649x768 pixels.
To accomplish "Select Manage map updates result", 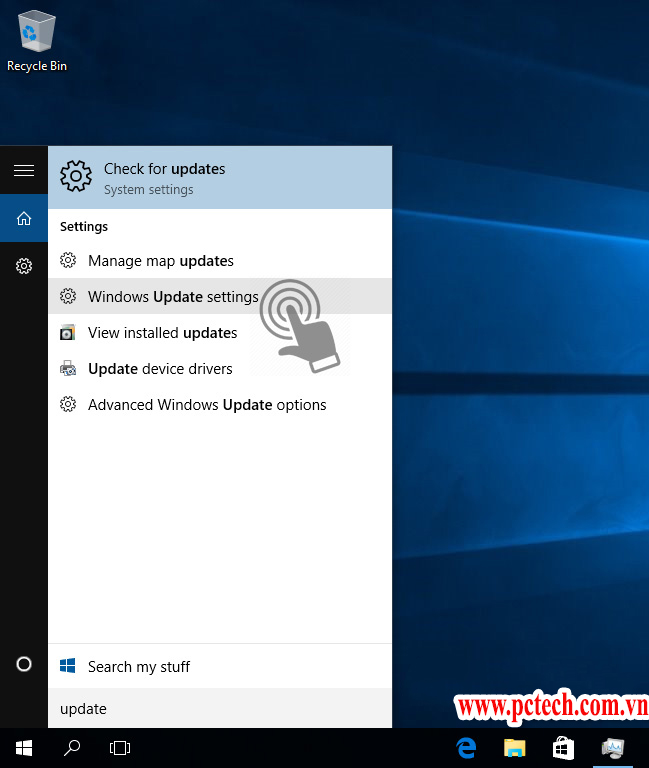I will point(160,261).
